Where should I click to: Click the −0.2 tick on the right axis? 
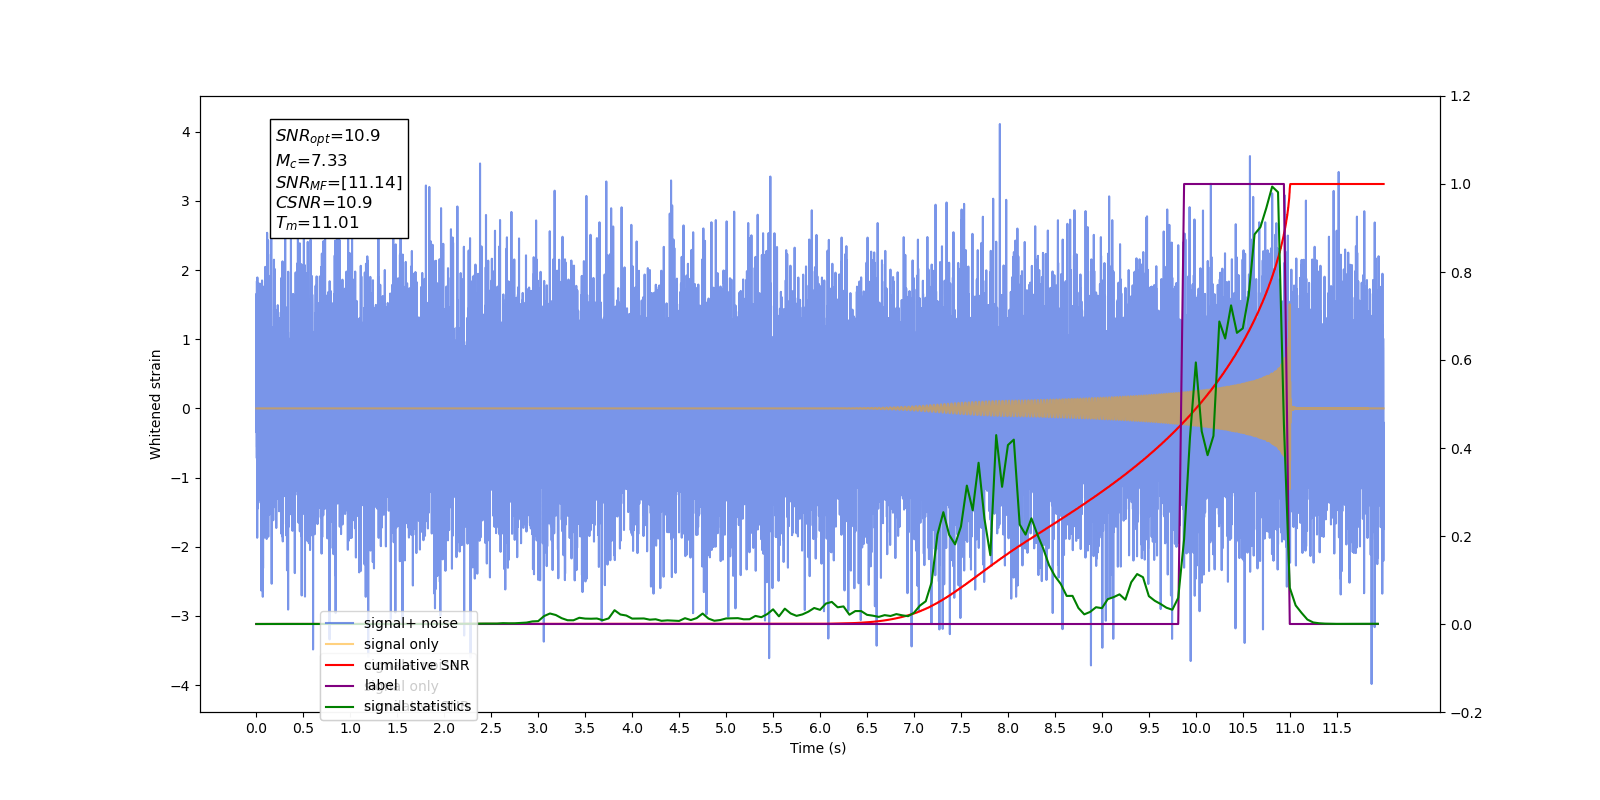(x=1465, y=713)
